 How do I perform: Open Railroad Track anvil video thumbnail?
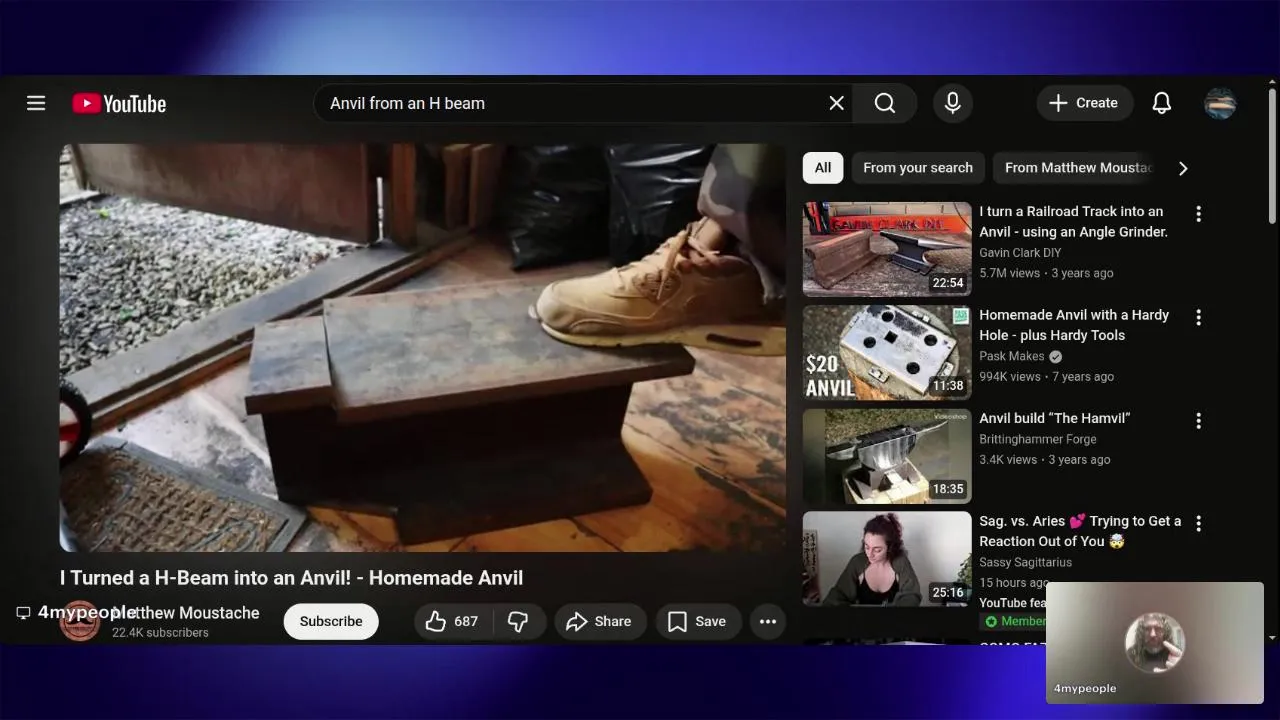point(887,249)
